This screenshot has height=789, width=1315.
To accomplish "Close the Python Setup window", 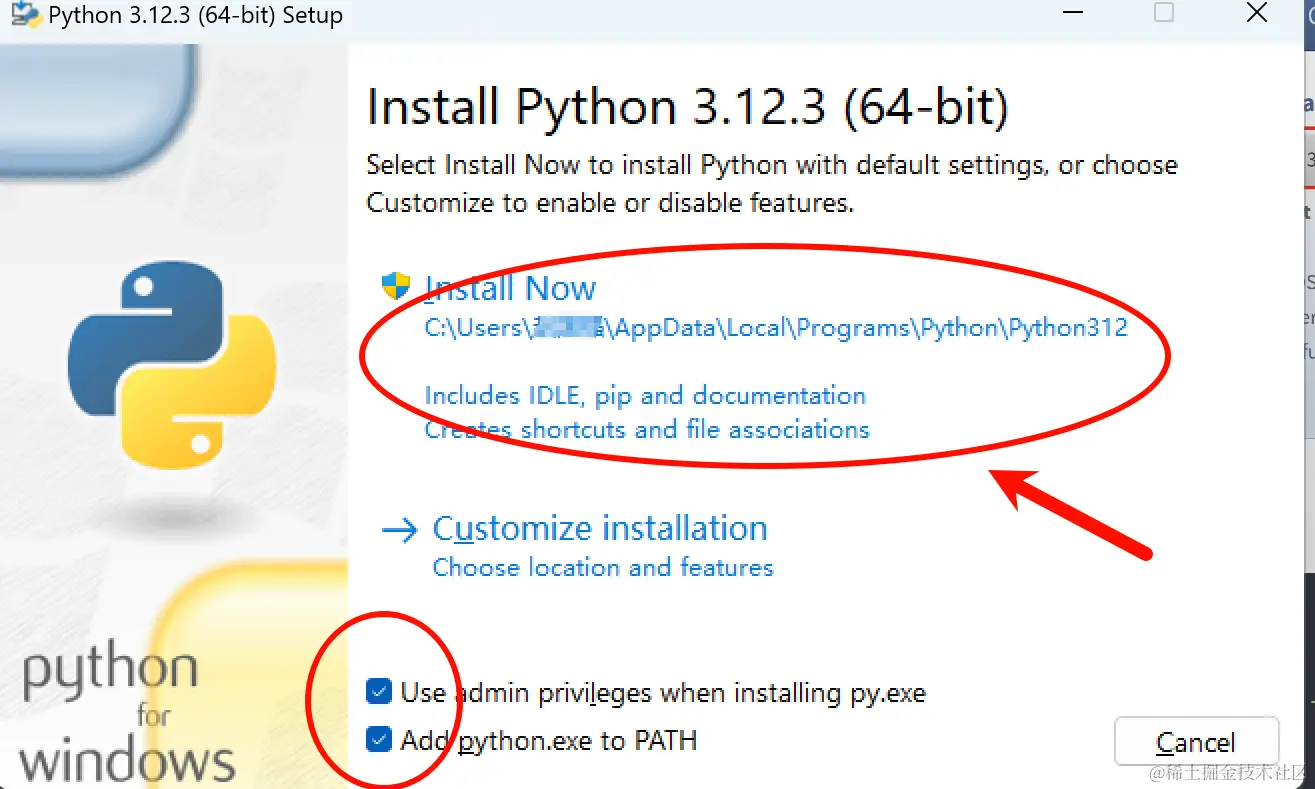I will pos(1257,14).
